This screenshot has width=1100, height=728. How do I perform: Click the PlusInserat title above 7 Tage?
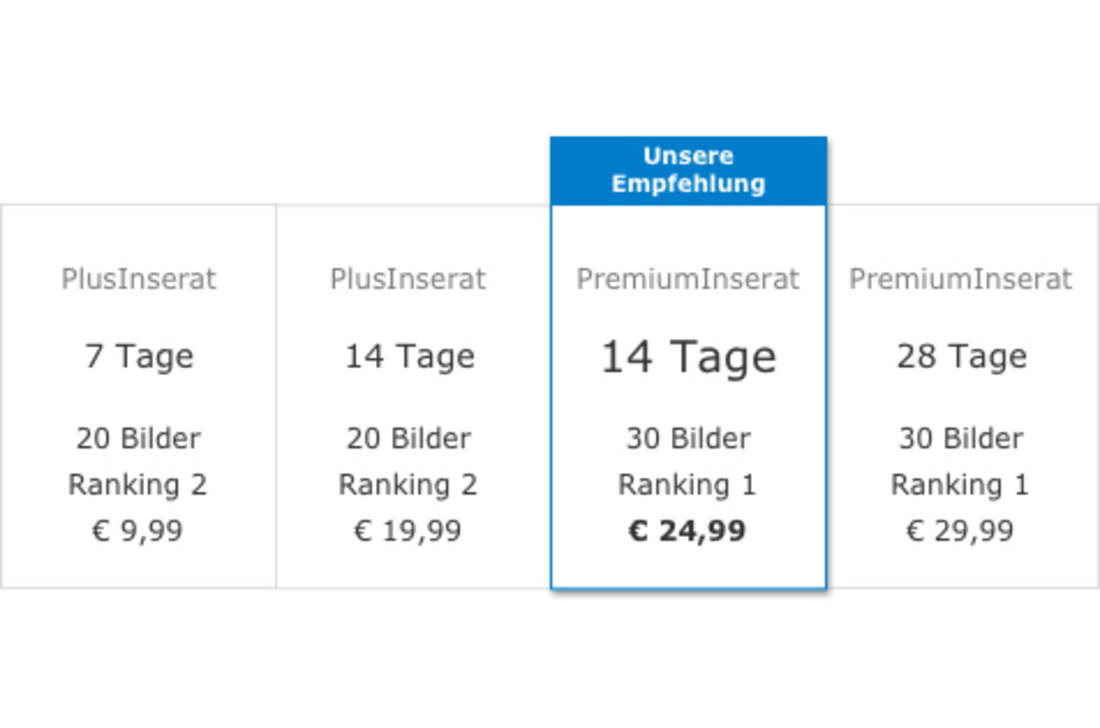point(139,279)
